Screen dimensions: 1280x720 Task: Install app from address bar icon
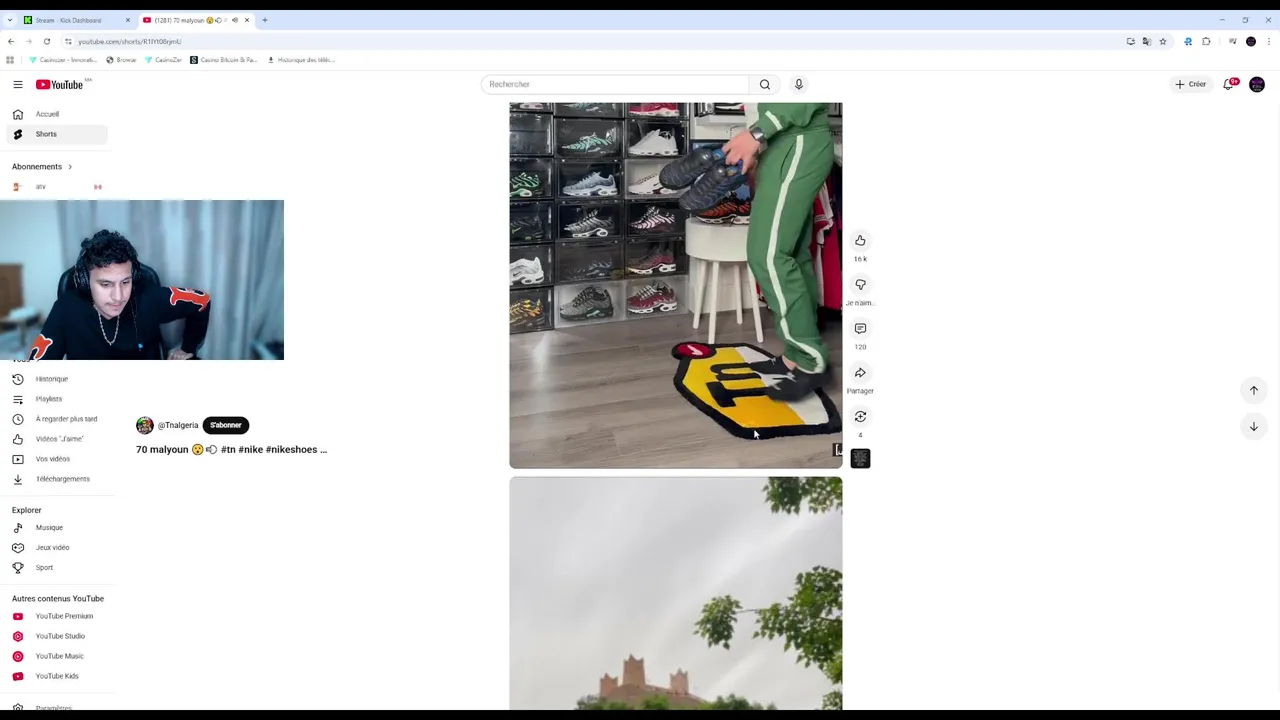click(1131, 42)
